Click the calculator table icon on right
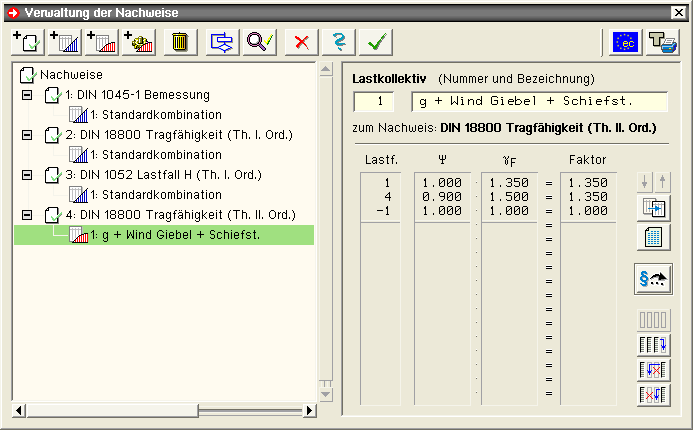Viewport: 693px width, 430px height. tap(654, 238)
